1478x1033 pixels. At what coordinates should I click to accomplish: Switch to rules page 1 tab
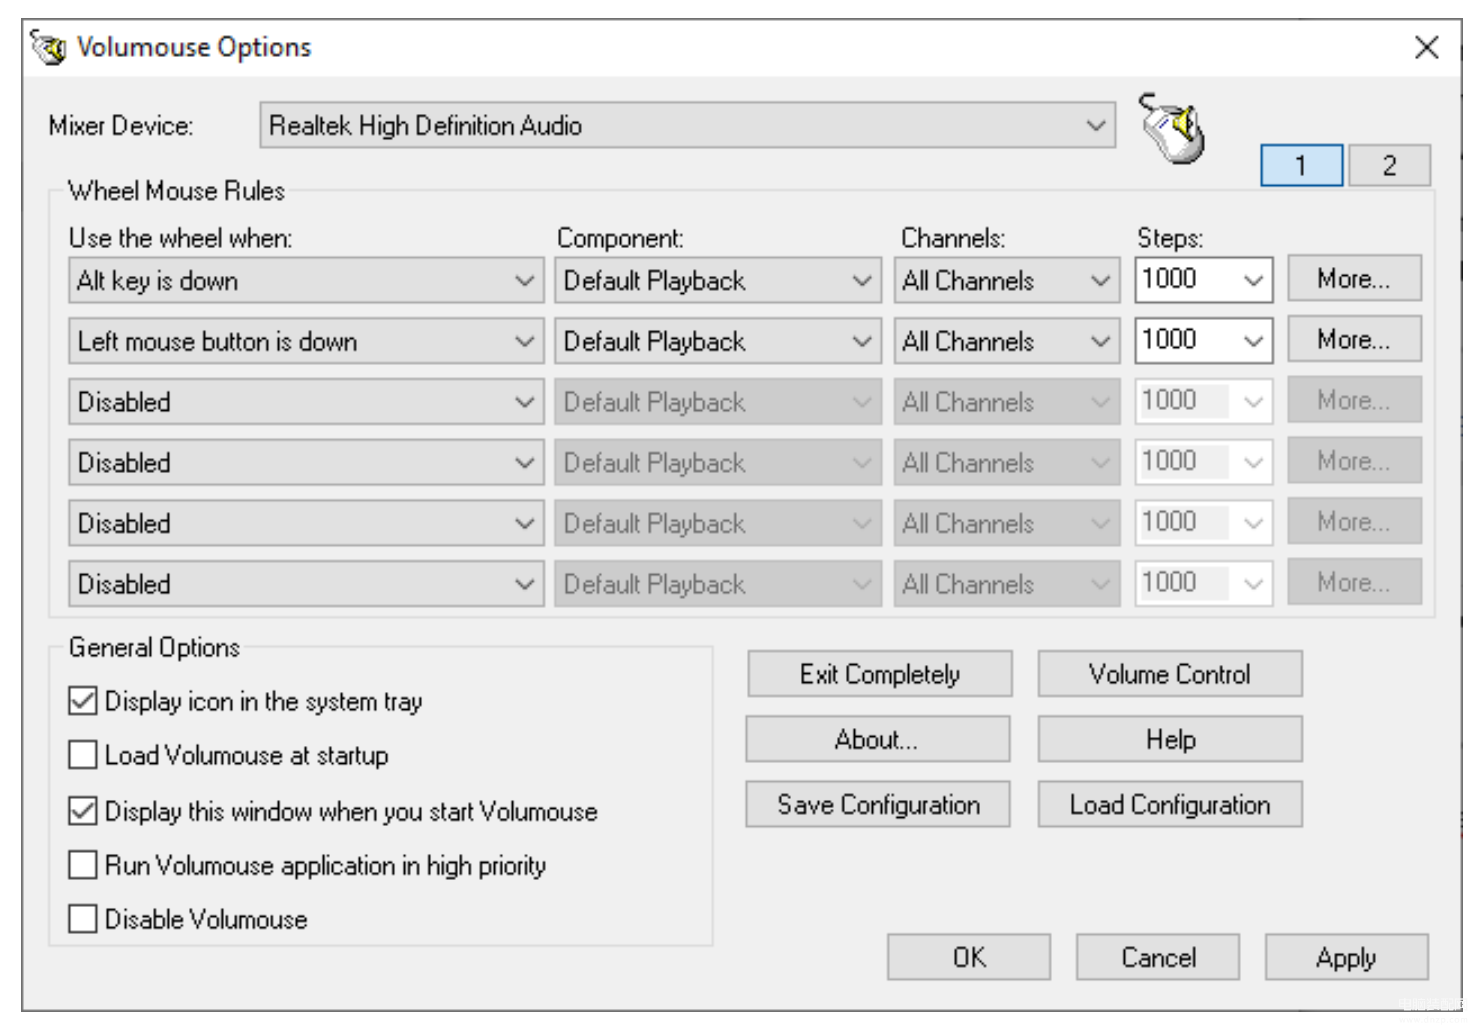coord(1301,165)
